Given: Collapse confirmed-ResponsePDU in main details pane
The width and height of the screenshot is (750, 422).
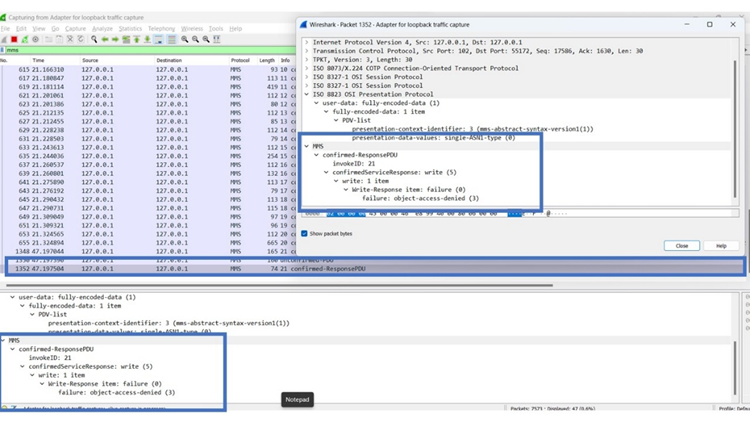Looking at the screenshot, I should (12, 349).
